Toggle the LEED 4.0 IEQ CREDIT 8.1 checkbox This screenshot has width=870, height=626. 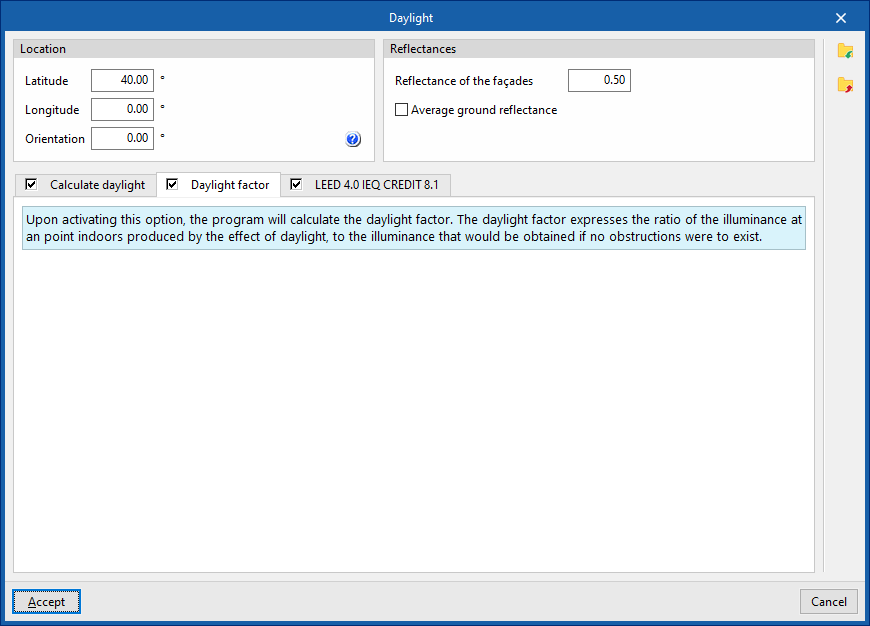coord(296,184)
